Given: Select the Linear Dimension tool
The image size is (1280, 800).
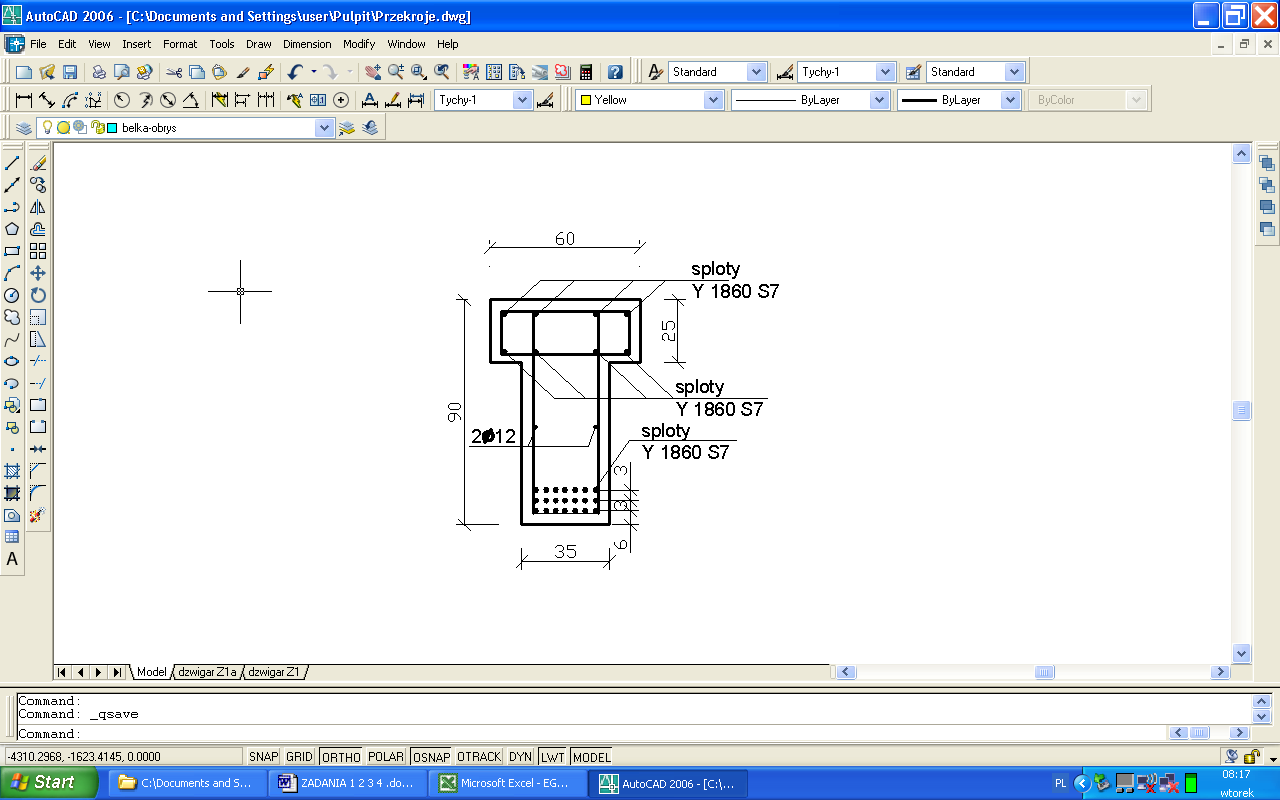Looking at the screenshot, I should 23,100.
